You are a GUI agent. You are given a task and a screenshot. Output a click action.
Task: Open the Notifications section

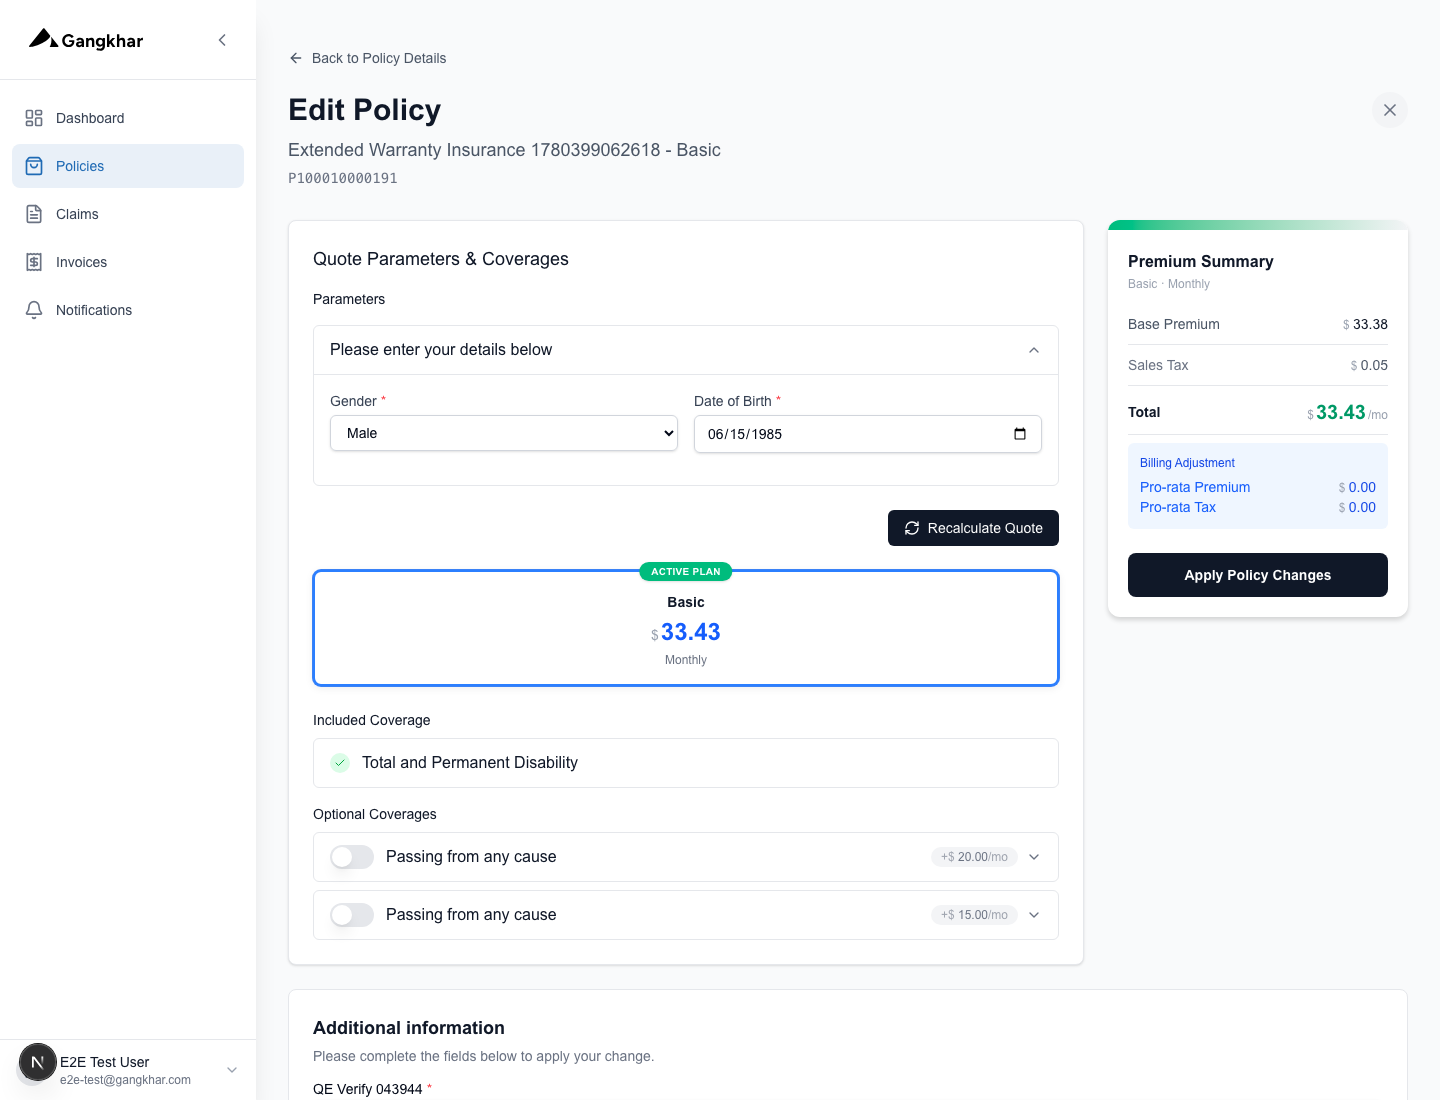point(128,310)
